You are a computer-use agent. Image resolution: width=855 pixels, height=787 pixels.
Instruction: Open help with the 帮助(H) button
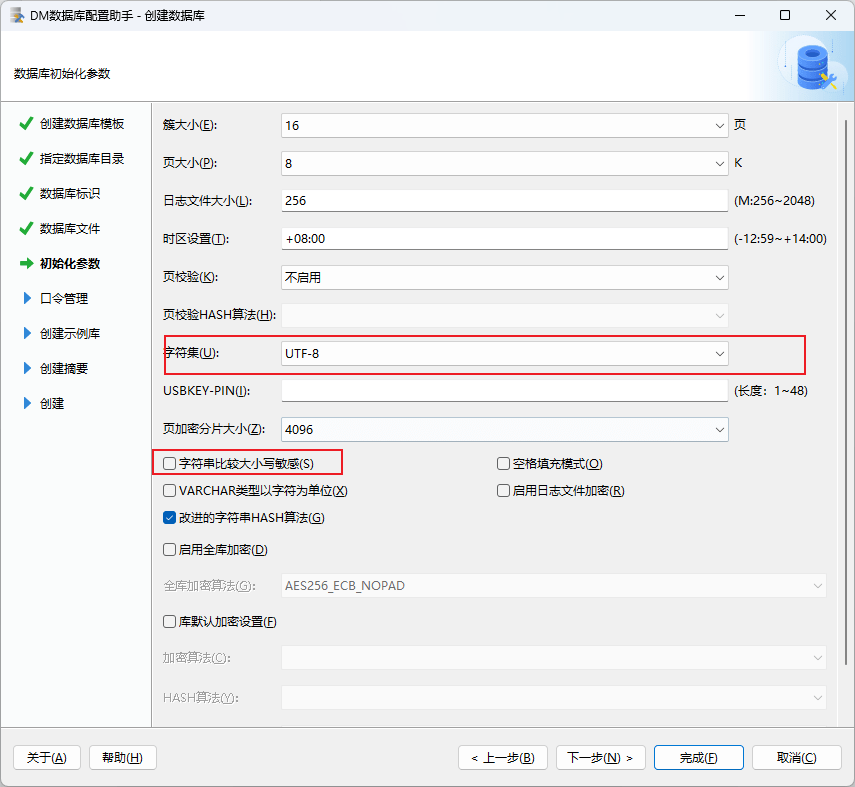coord(123,758)
